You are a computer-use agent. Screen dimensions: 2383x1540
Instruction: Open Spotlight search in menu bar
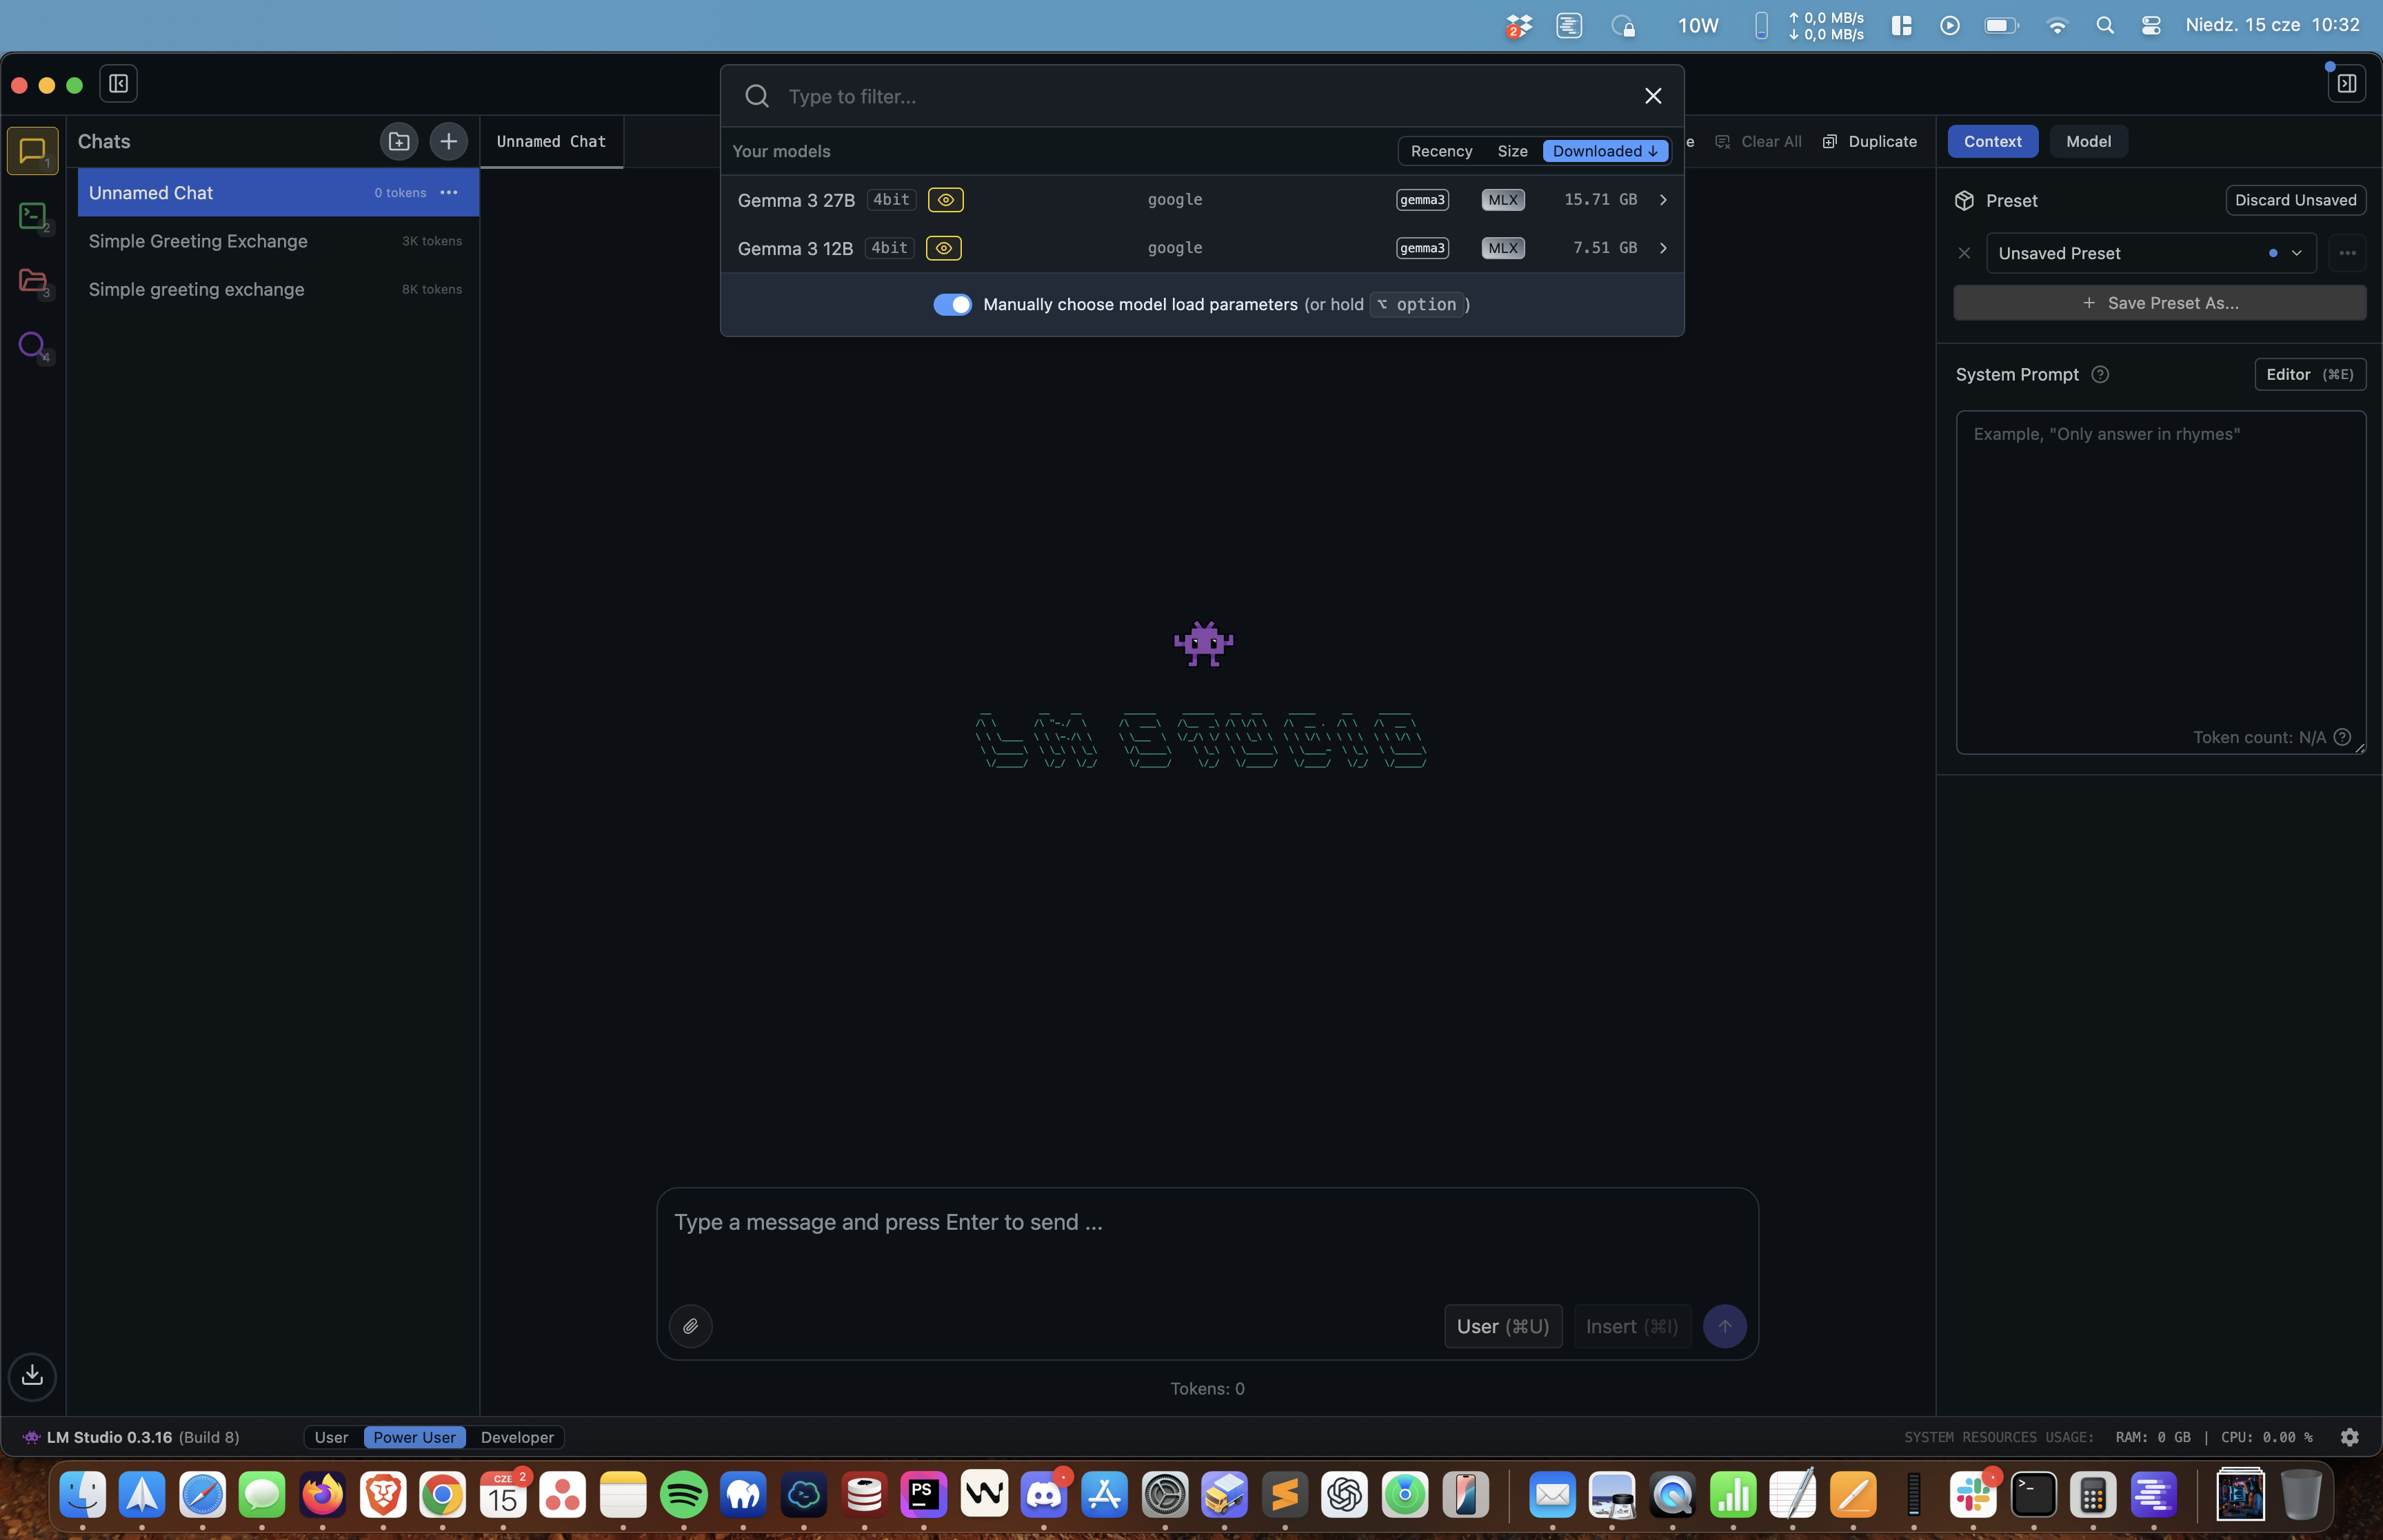(x=2105, y=26)
